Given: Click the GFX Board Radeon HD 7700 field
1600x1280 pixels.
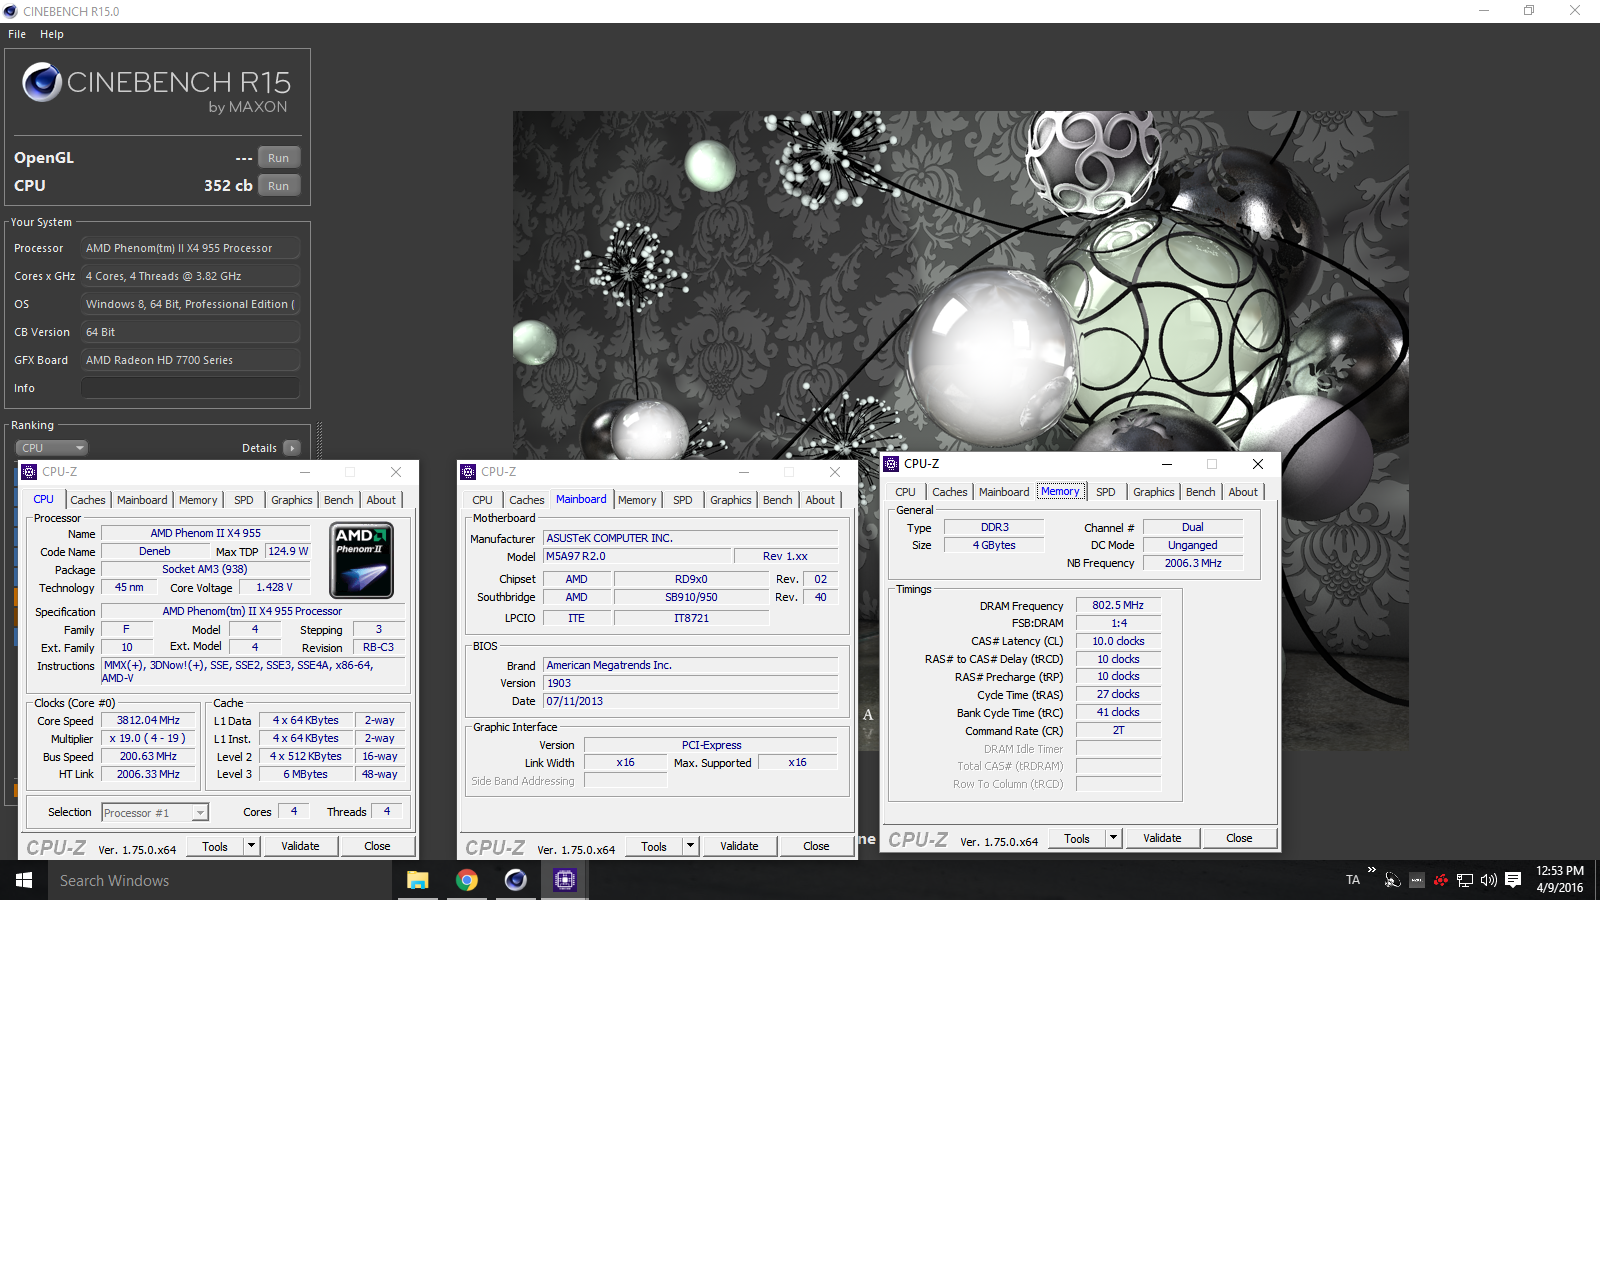Looking at the screenshot, I should click(190, 360).
